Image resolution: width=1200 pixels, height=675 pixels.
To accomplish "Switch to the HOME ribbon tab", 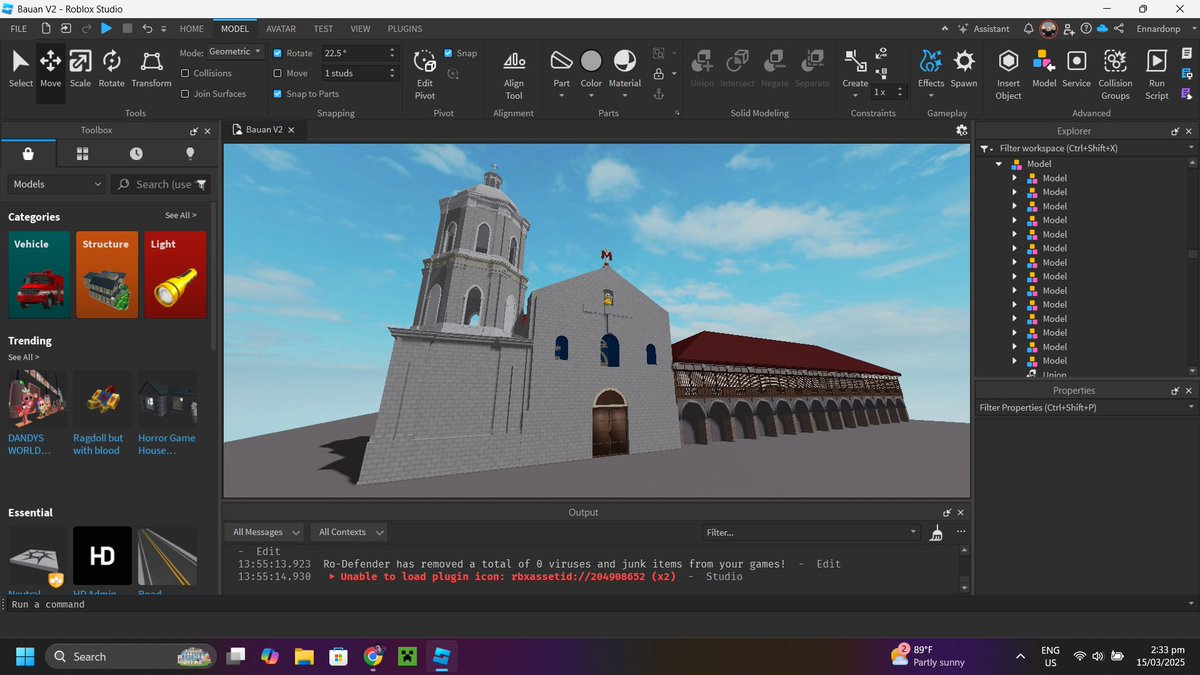I will point(191,29).
